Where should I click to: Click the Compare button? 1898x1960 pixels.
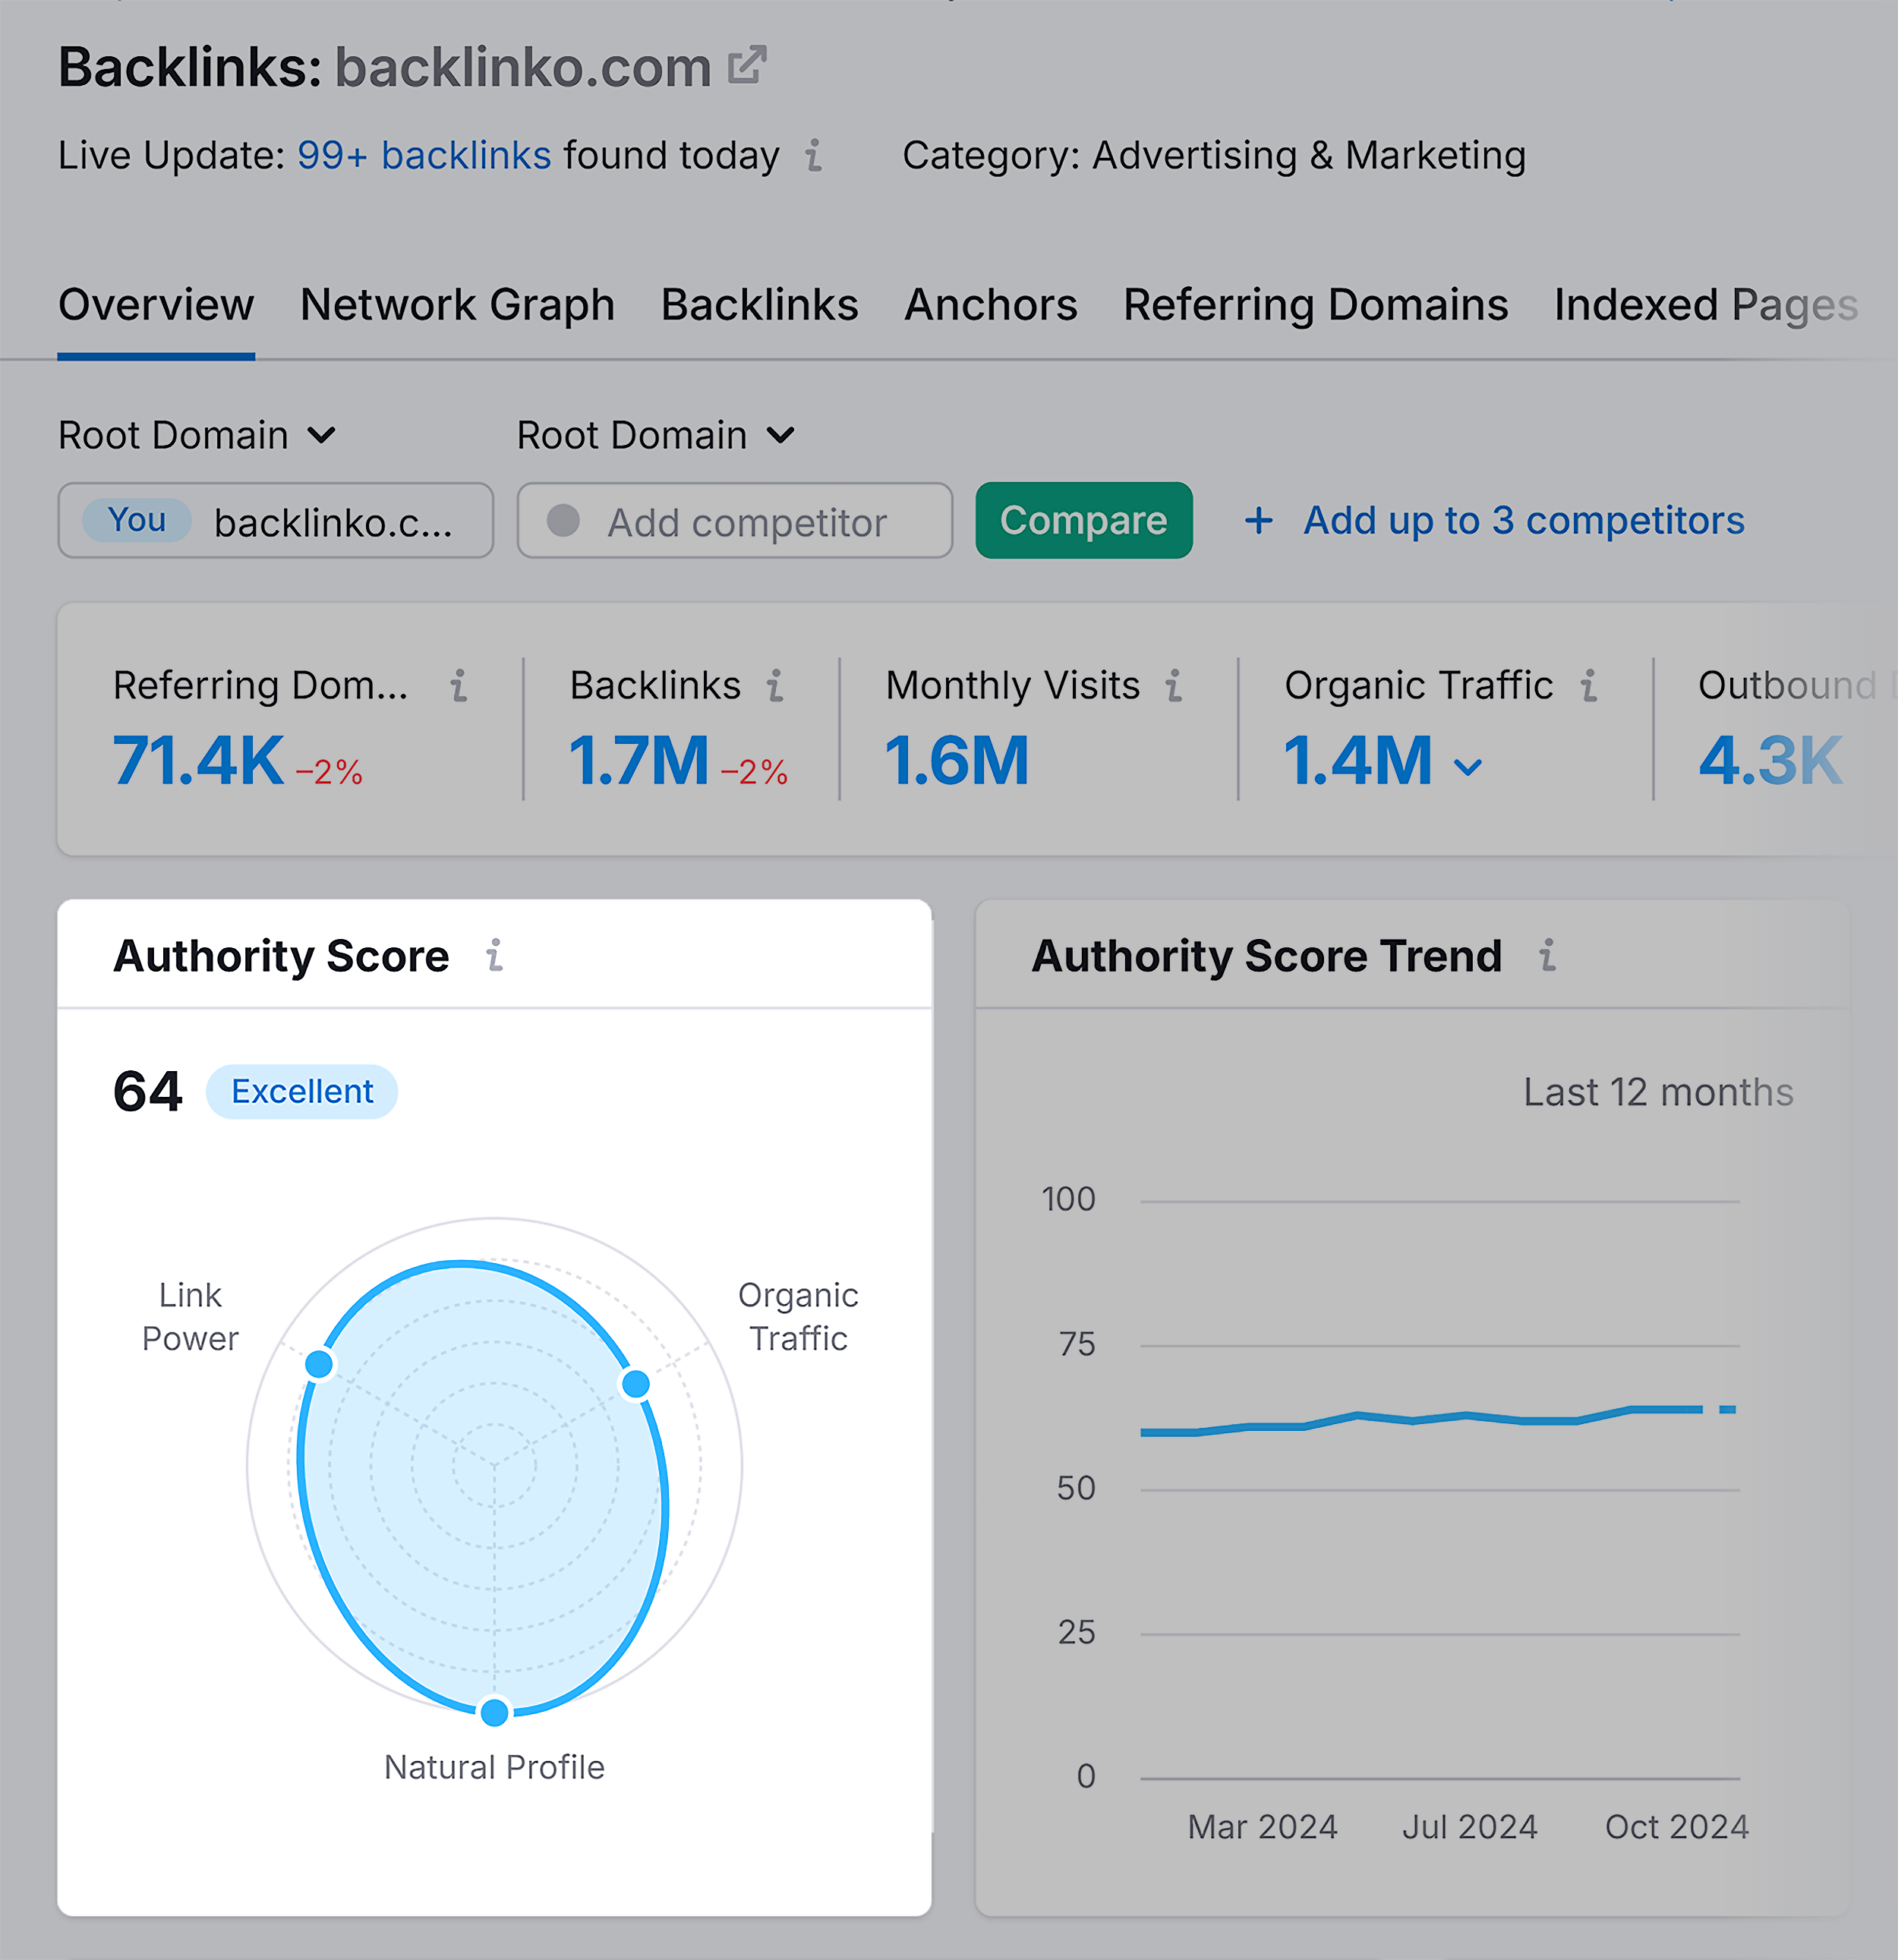pyautogui.click(x=1082, y=520)
